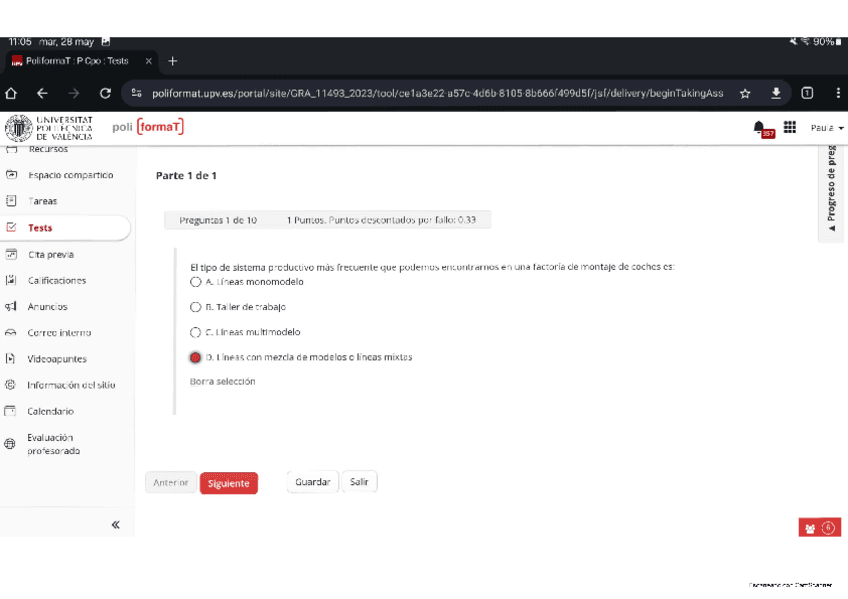Viewport: 848px width, 599px height.
Task: Open Calificaciones in the sidebar
Action: click(57, 281)
